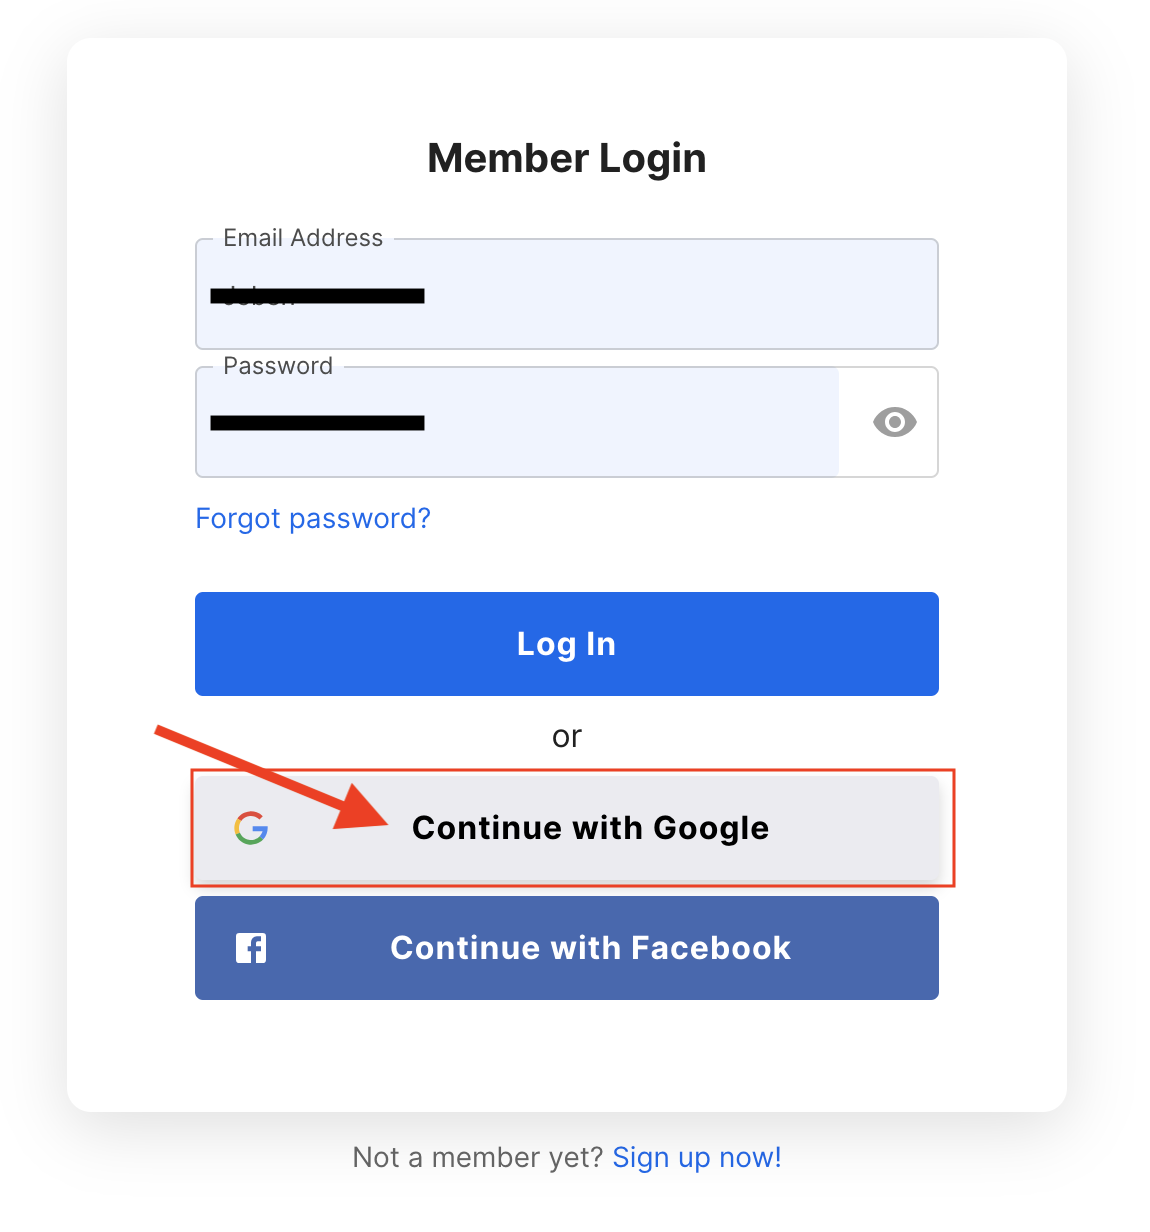Click the Facebook logo icon
Image resolution: width=1150 pixels, height=1232 pixels.
[251, 948]
